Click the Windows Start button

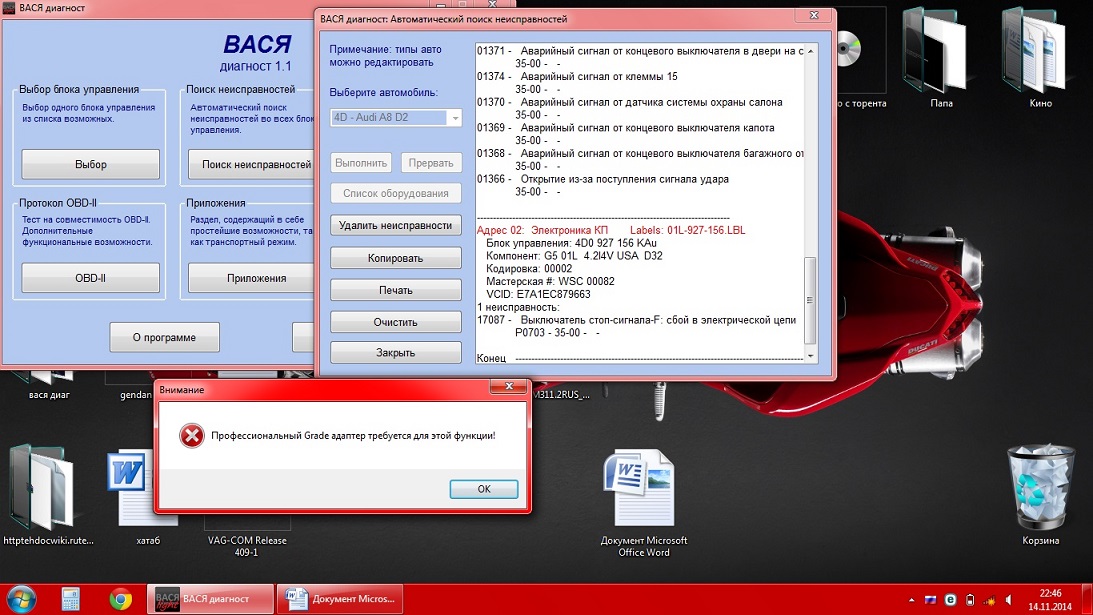21,599
